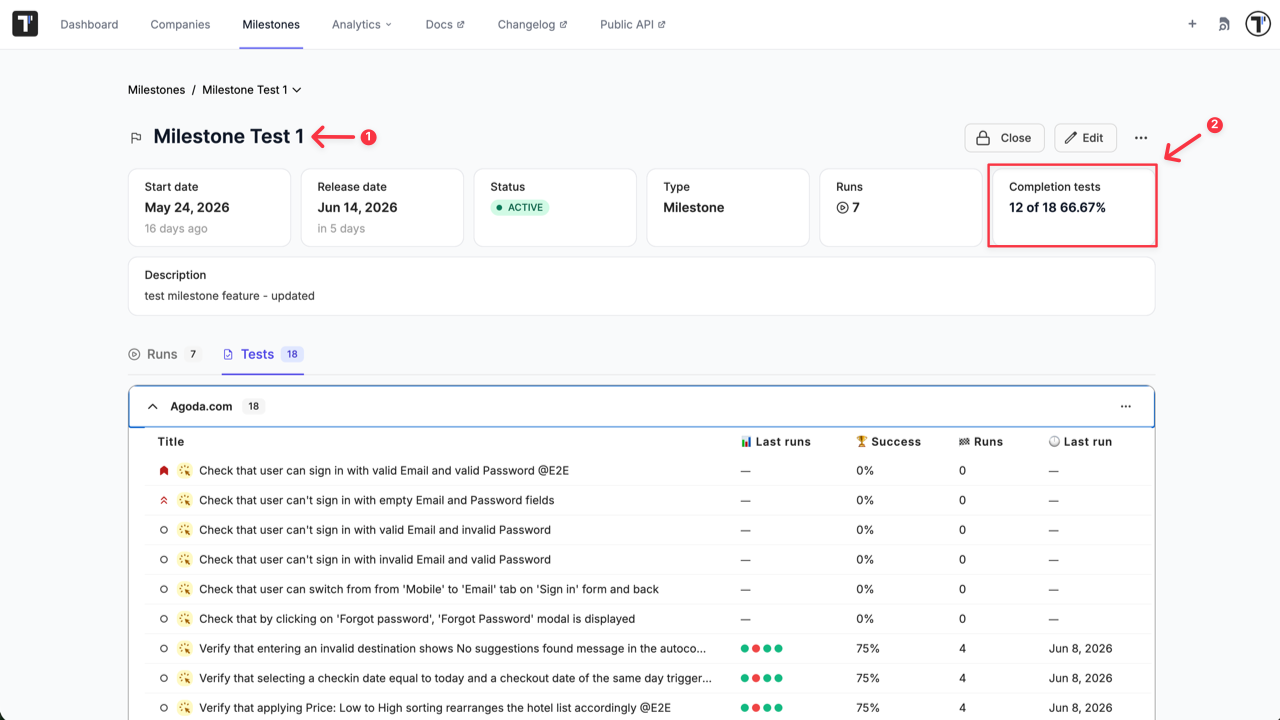Switch to the Runs tab

(165, 354)
